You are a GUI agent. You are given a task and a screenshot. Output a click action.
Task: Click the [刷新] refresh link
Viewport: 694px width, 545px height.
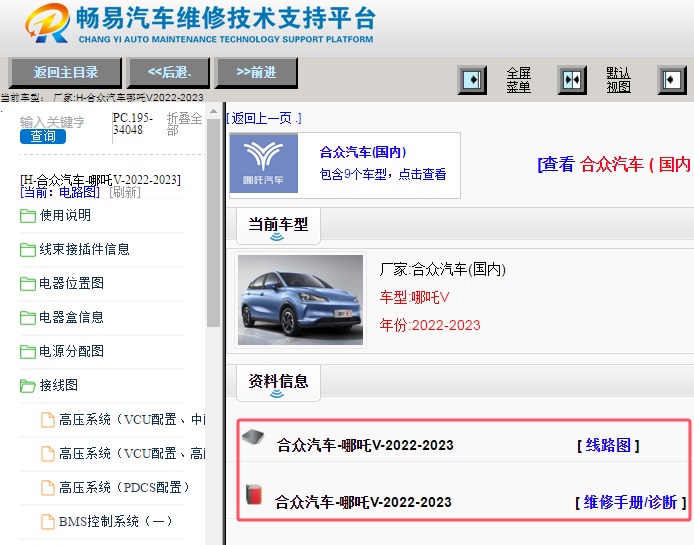pyautogui.click(x=125, y=192)
